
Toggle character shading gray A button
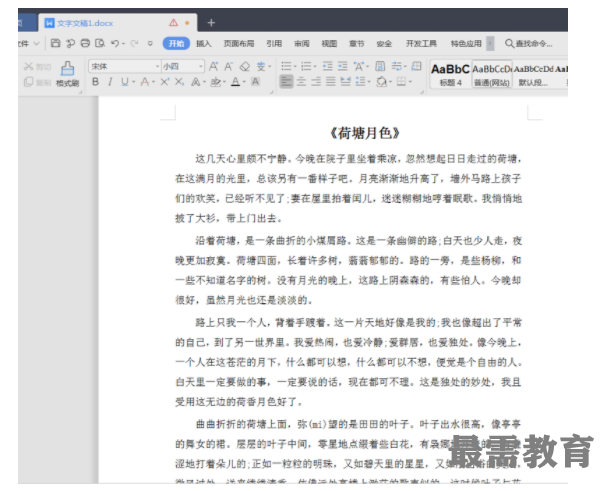click(255, 82)
